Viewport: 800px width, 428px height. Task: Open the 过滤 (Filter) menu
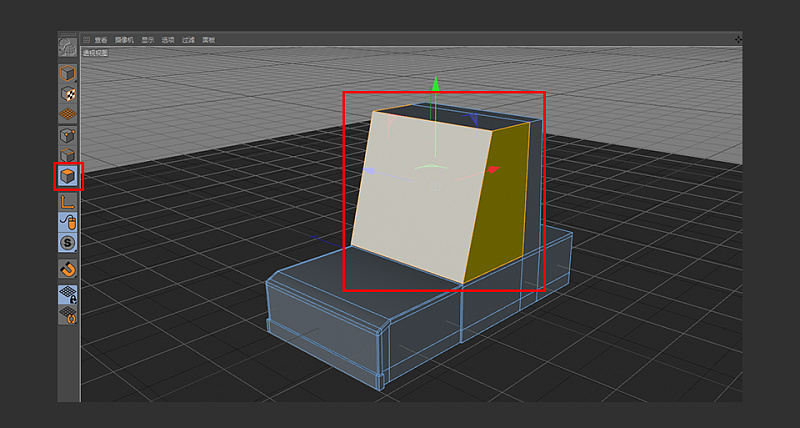tap(188, 40)
